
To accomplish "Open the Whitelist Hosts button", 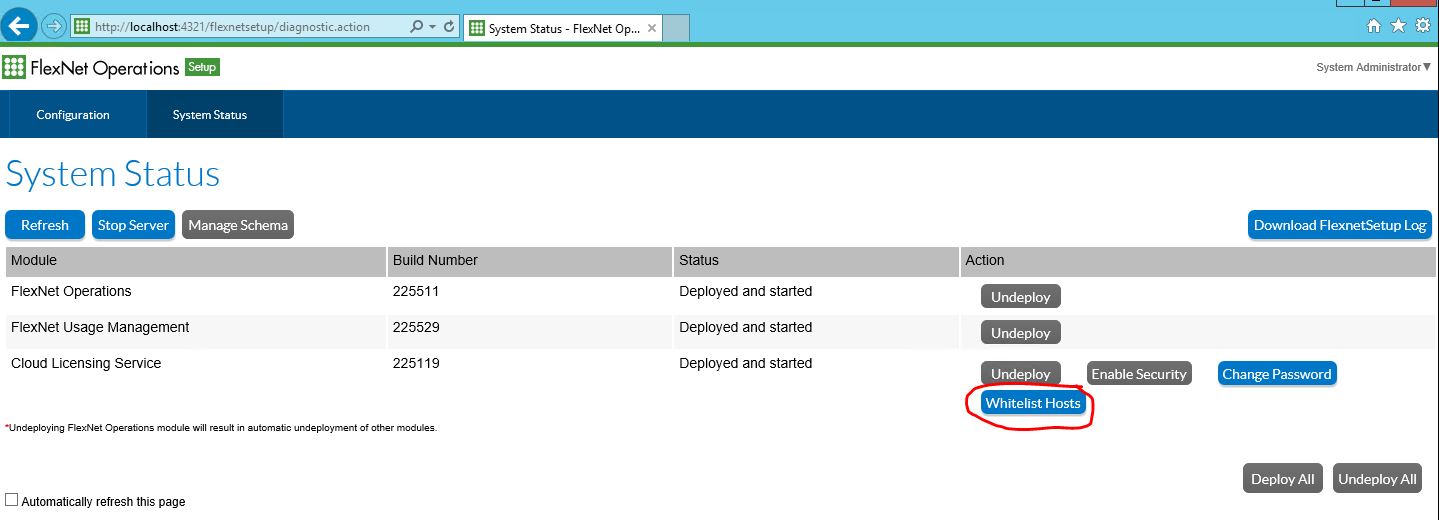I will [x=1033, y=403].
